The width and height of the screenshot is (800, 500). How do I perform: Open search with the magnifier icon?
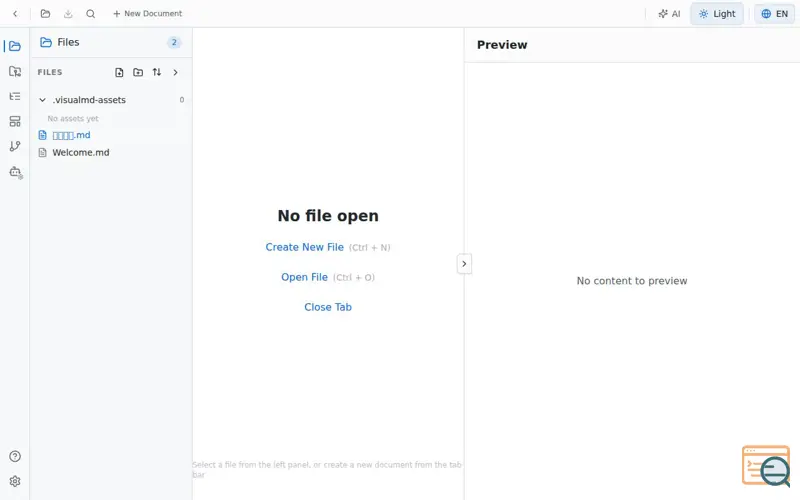point(90,14)
